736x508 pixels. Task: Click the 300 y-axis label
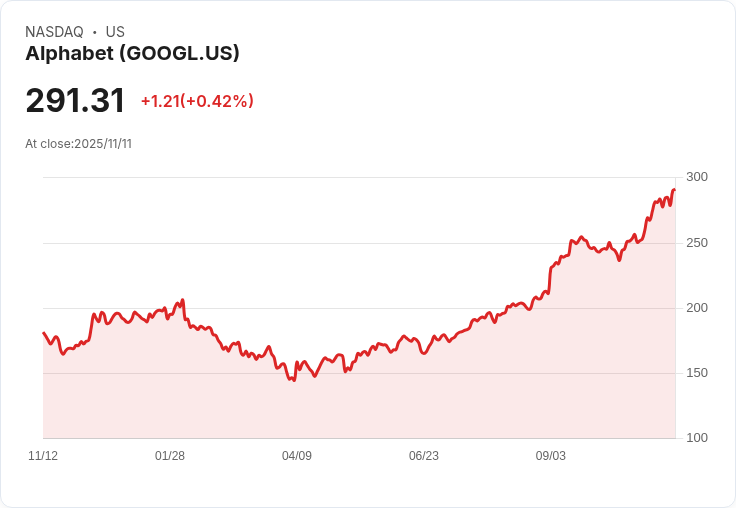pos(696,177)
